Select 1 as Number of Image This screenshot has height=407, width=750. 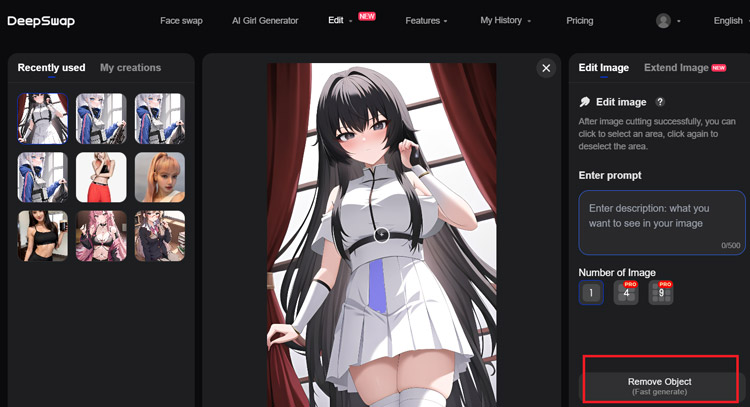click(x=591, y=292)
